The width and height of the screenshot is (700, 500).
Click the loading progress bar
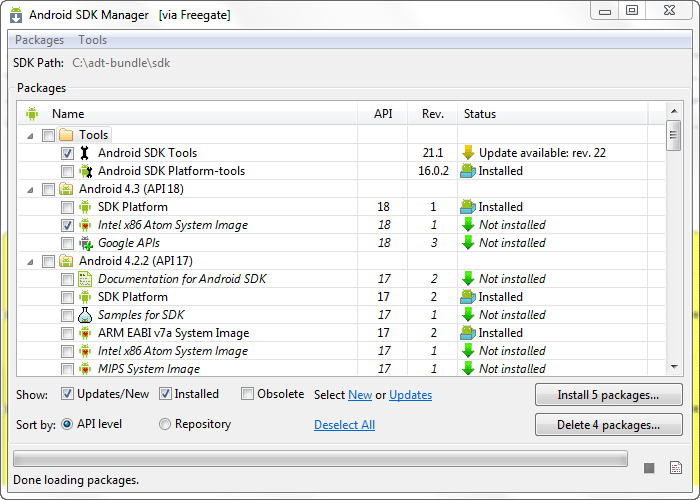(x=320, y=459)
